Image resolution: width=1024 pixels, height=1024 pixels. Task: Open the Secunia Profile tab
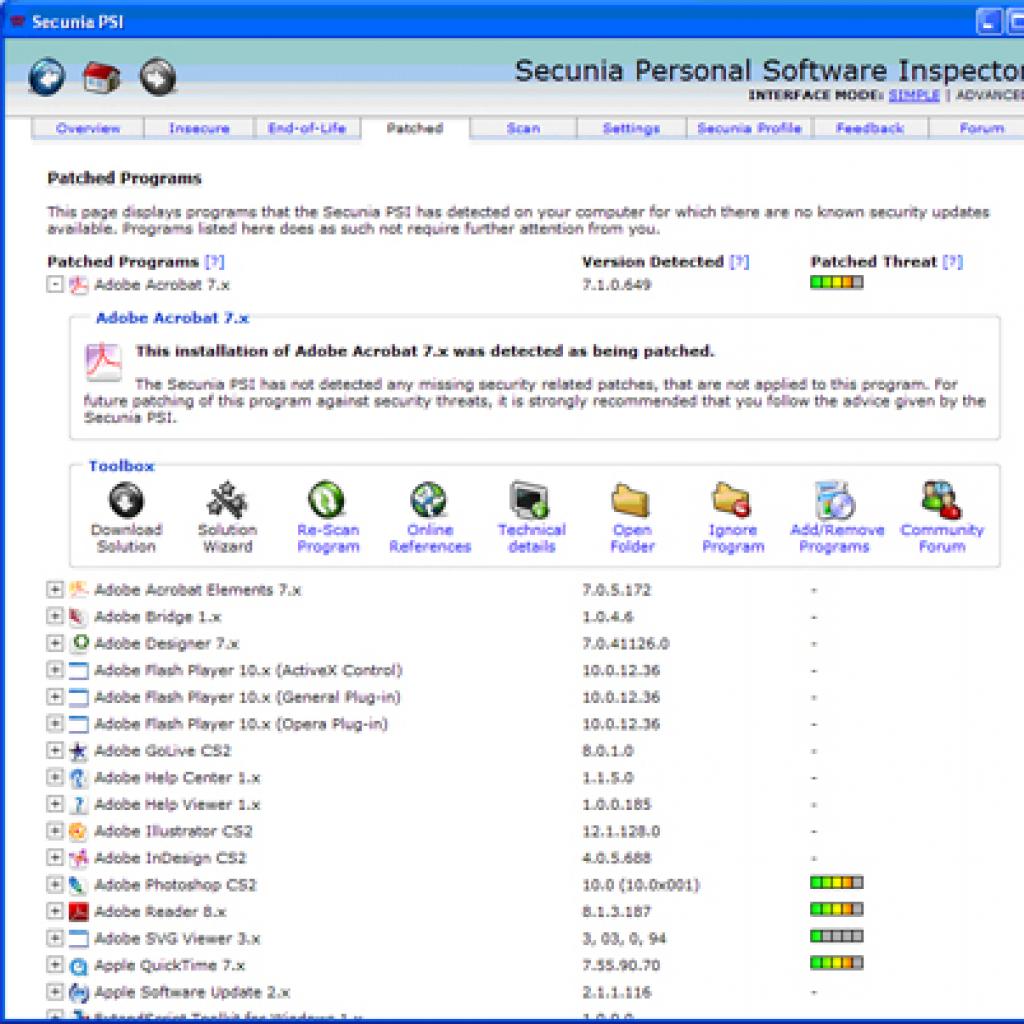pyautogui.click(x=749, y=129)
